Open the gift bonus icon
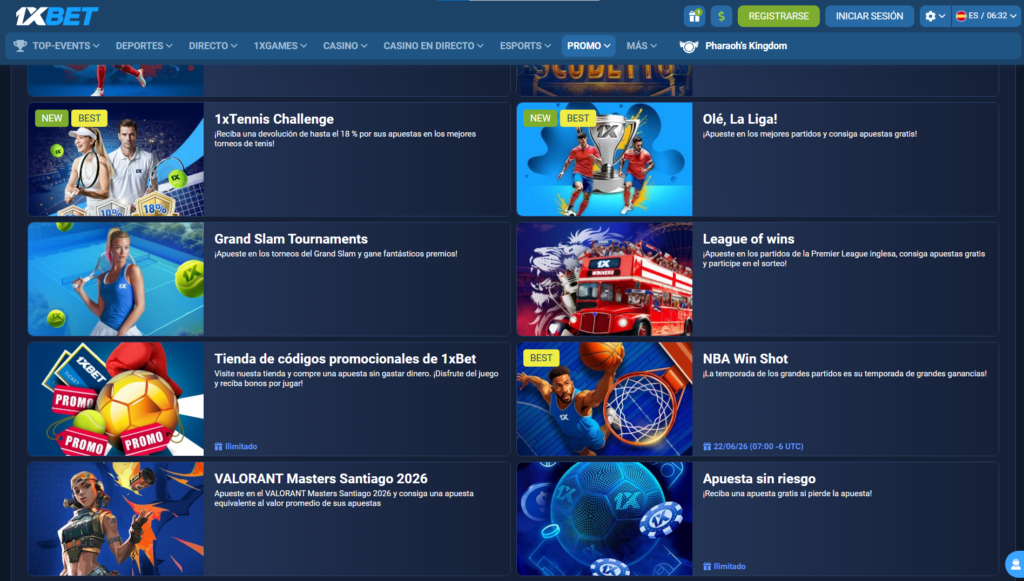Viewport: 1024px width, 581px height. [694, 16]
